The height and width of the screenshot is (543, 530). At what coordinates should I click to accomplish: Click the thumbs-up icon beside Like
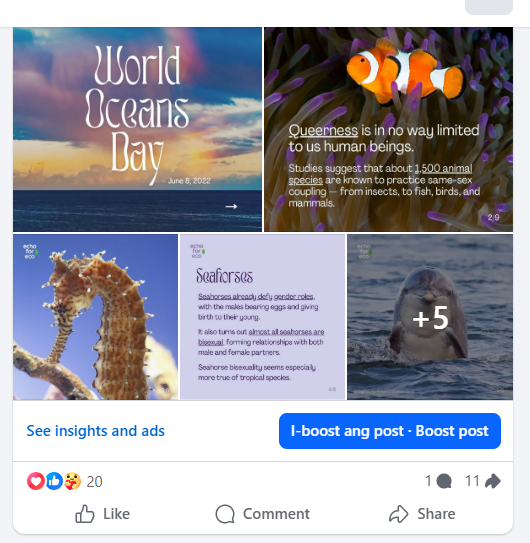pos(85,514)
